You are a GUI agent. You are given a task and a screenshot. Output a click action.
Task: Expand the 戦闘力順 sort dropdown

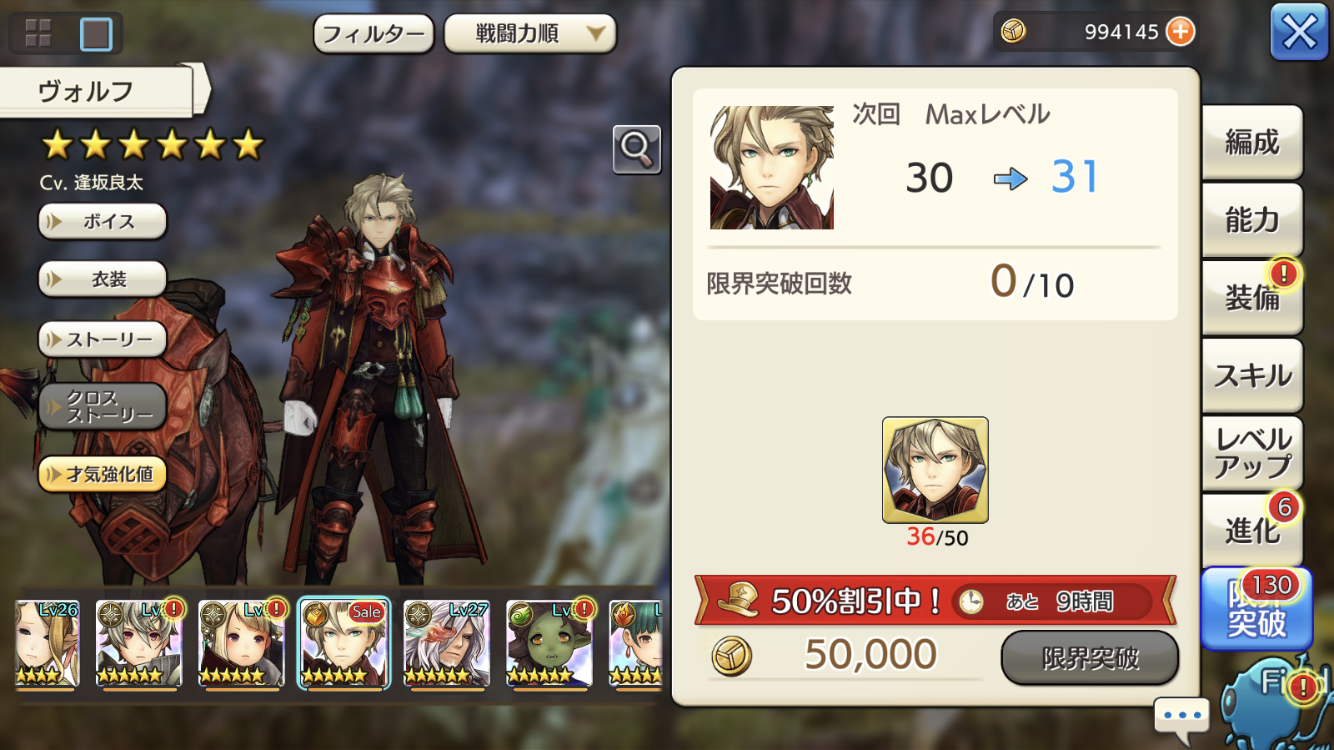[530, 34]
